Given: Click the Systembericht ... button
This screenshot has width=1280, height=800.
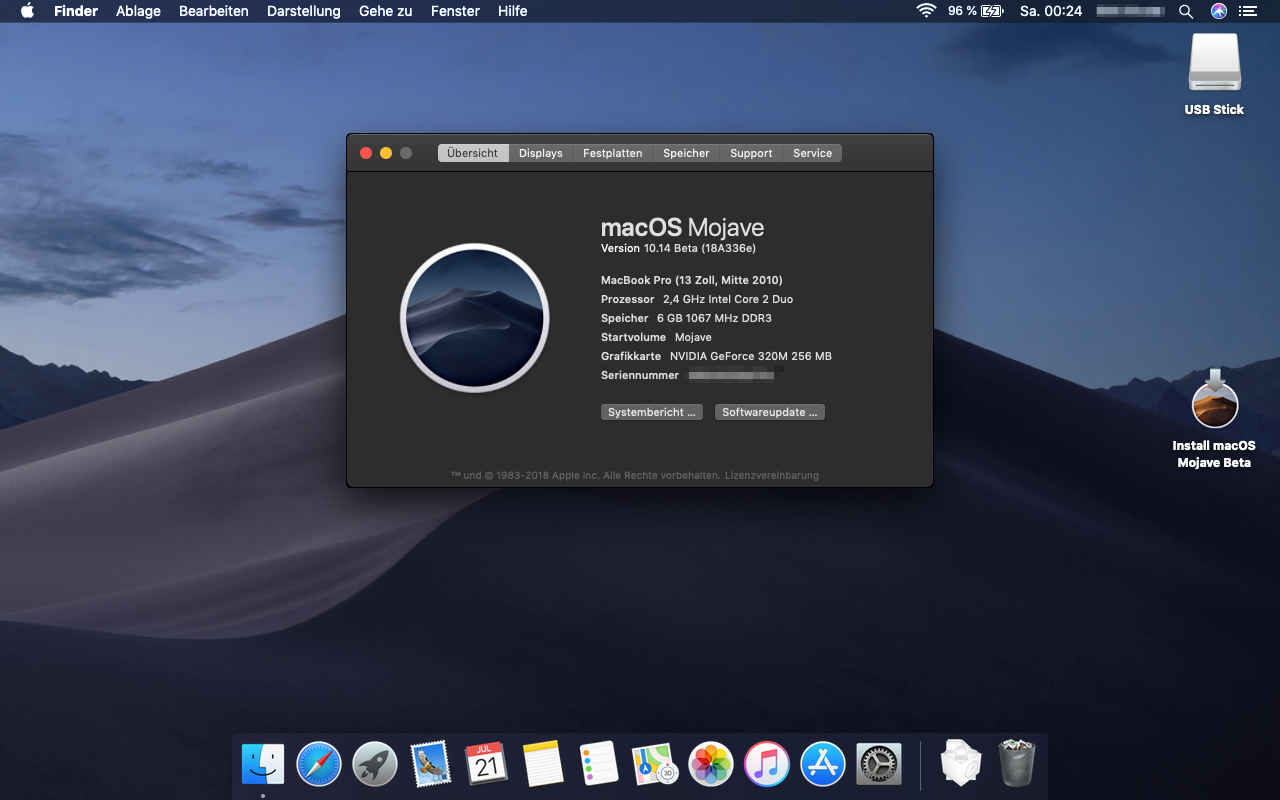Looking at the screenshot, I should click(652, 412).
